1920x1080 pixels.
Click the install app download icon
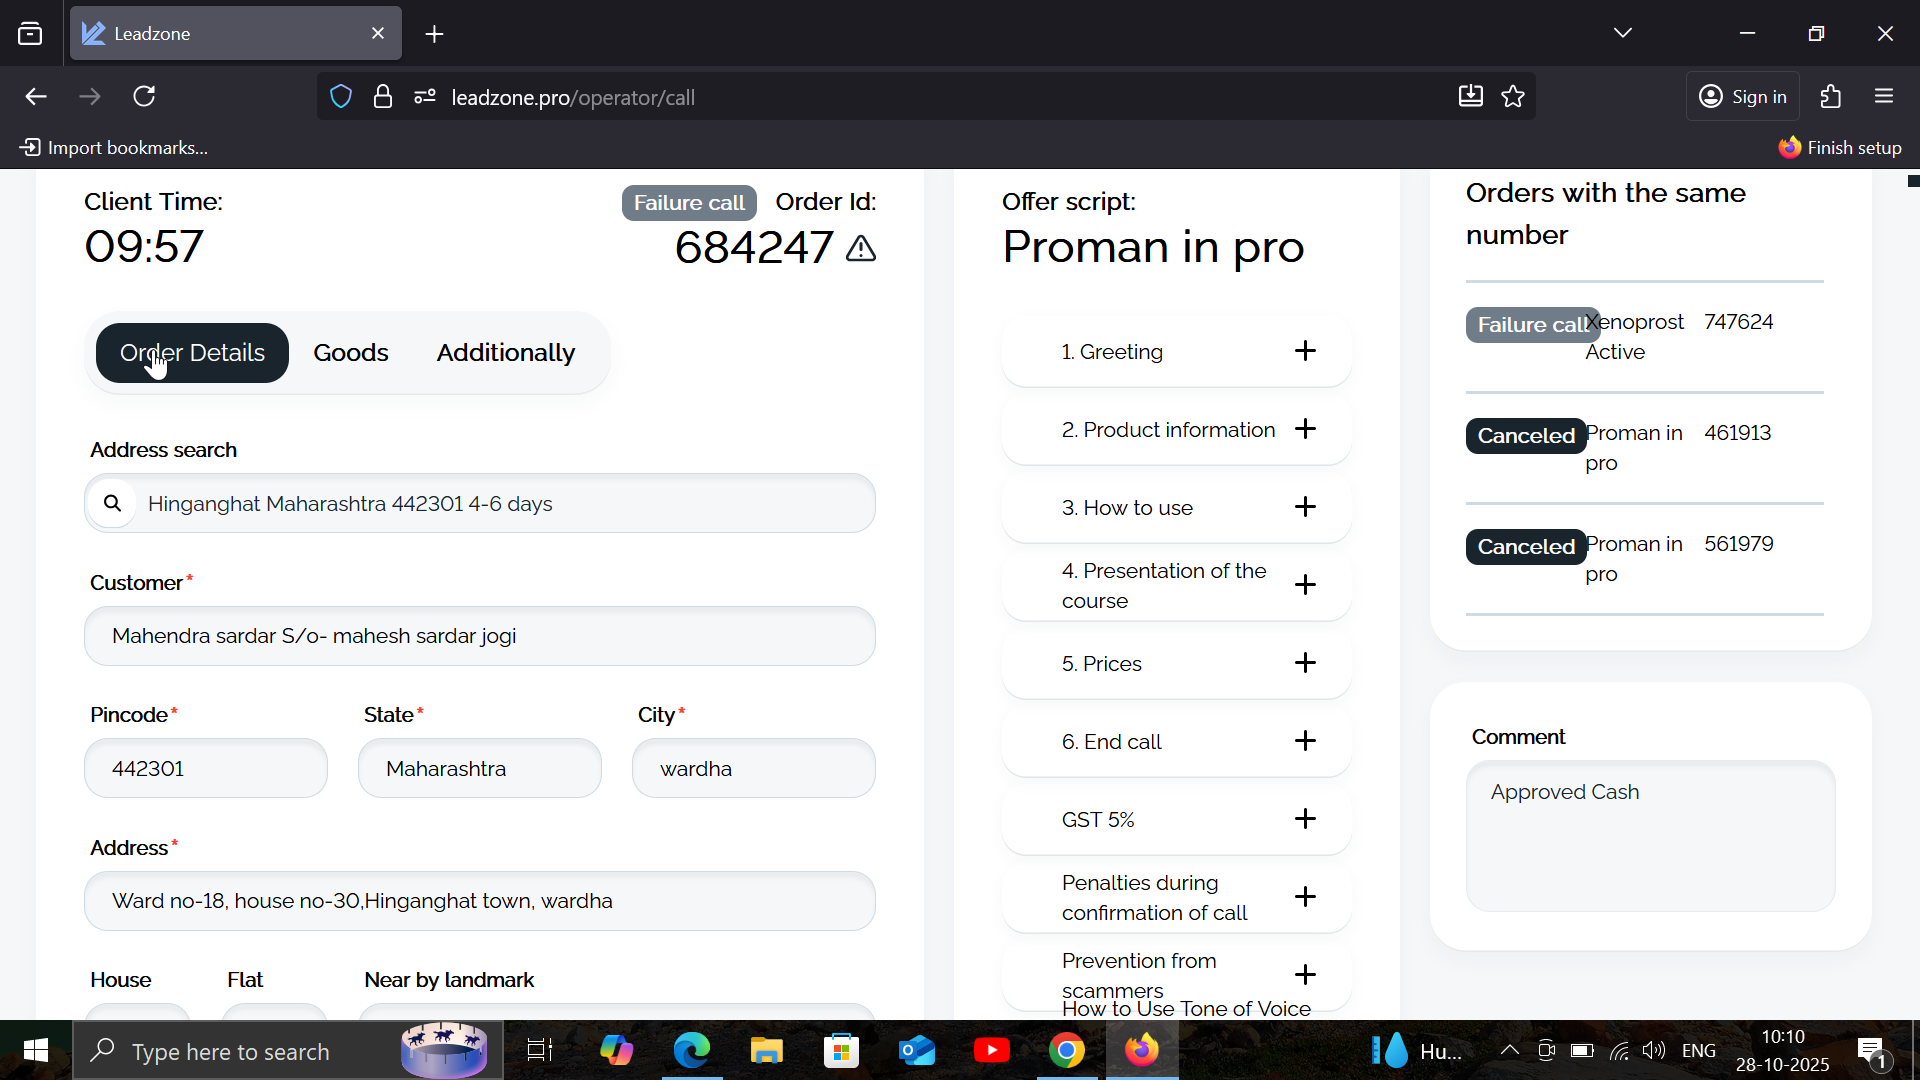click(x=1470, y=97)
